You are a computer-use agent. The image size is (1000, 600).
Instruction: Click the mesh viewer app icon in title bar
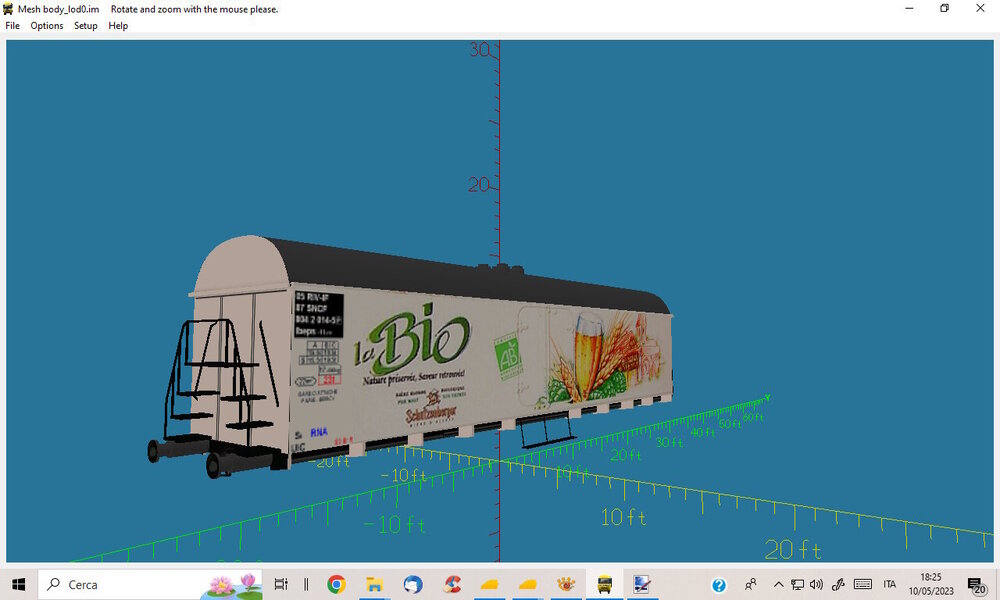tap(8, 9)
